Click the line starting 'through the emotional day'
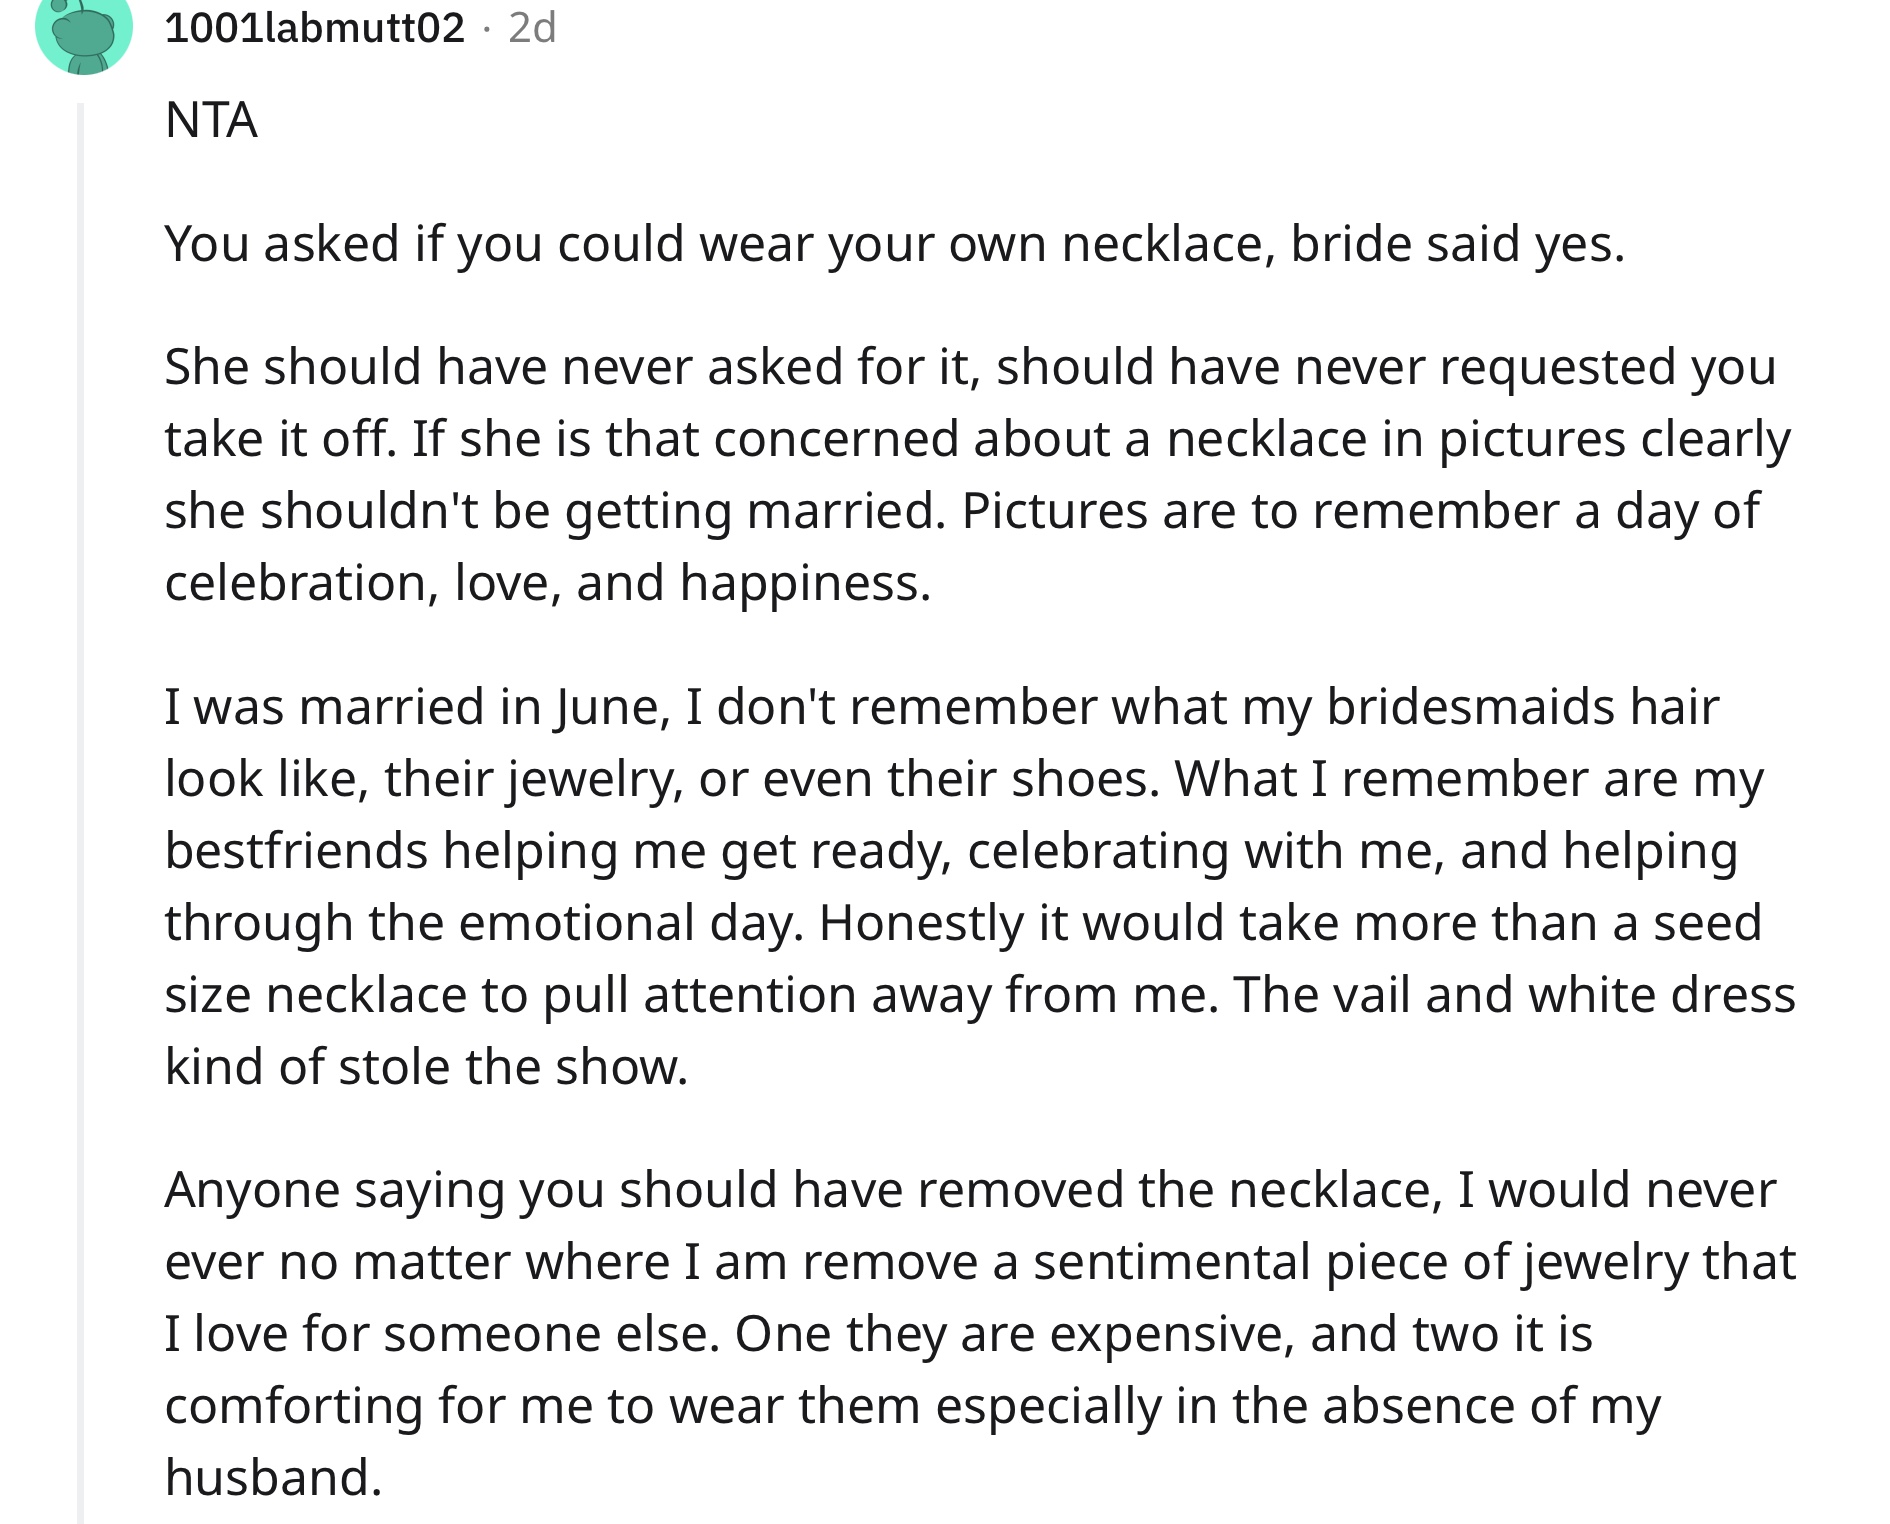 pyautogui.click(x=963, y=923)
